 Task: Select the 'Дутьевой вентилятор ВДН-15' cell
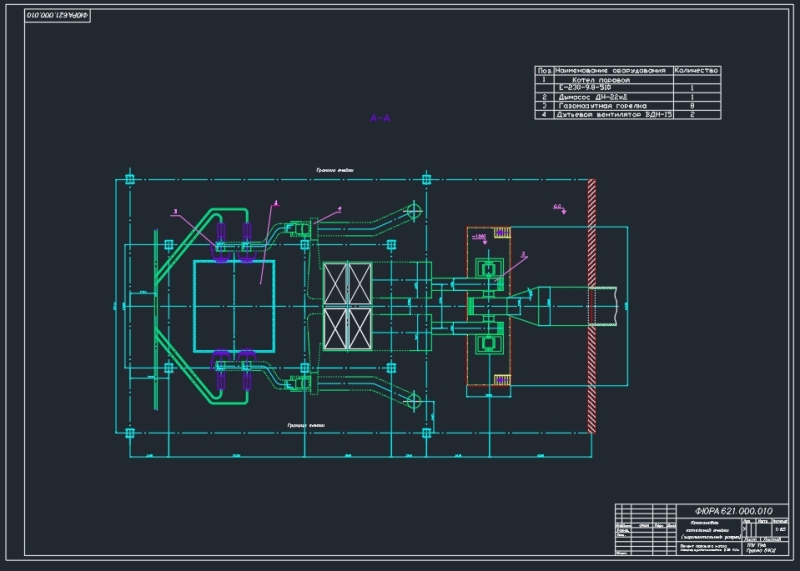614,115
